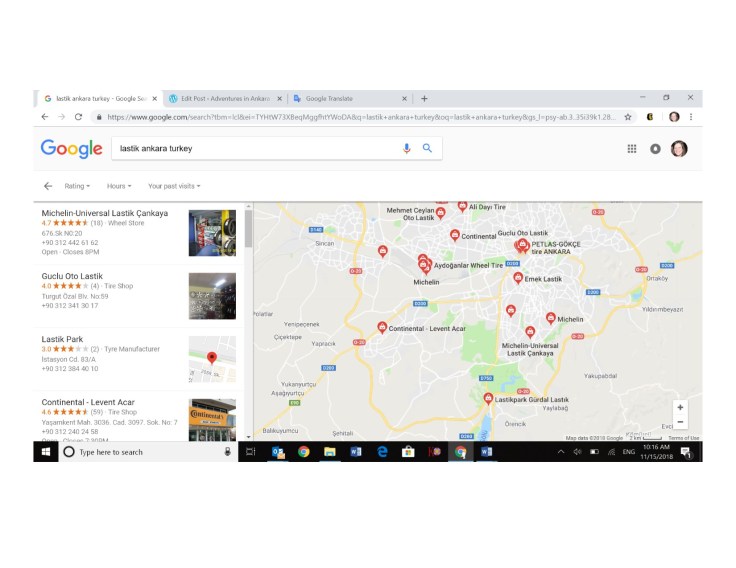Expand the Your past visits dropdown
This screenshot has height=568, width=736.
click(x=174, y=186)
